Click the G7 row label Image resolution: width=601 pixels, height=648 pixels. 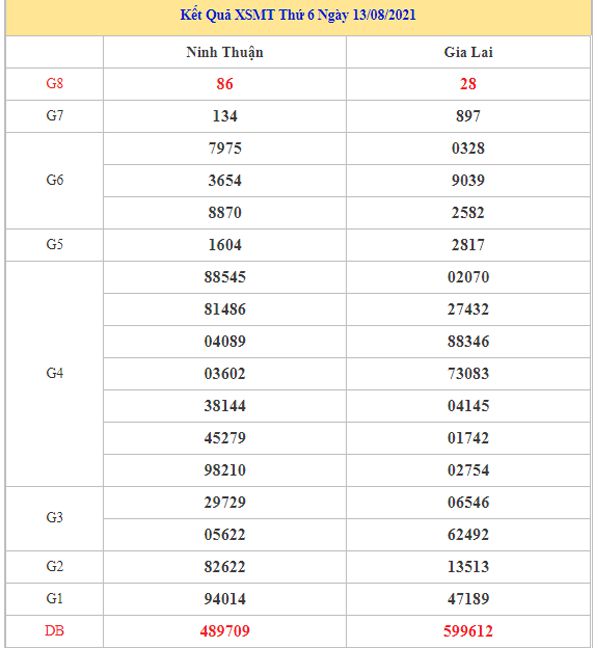55,116
